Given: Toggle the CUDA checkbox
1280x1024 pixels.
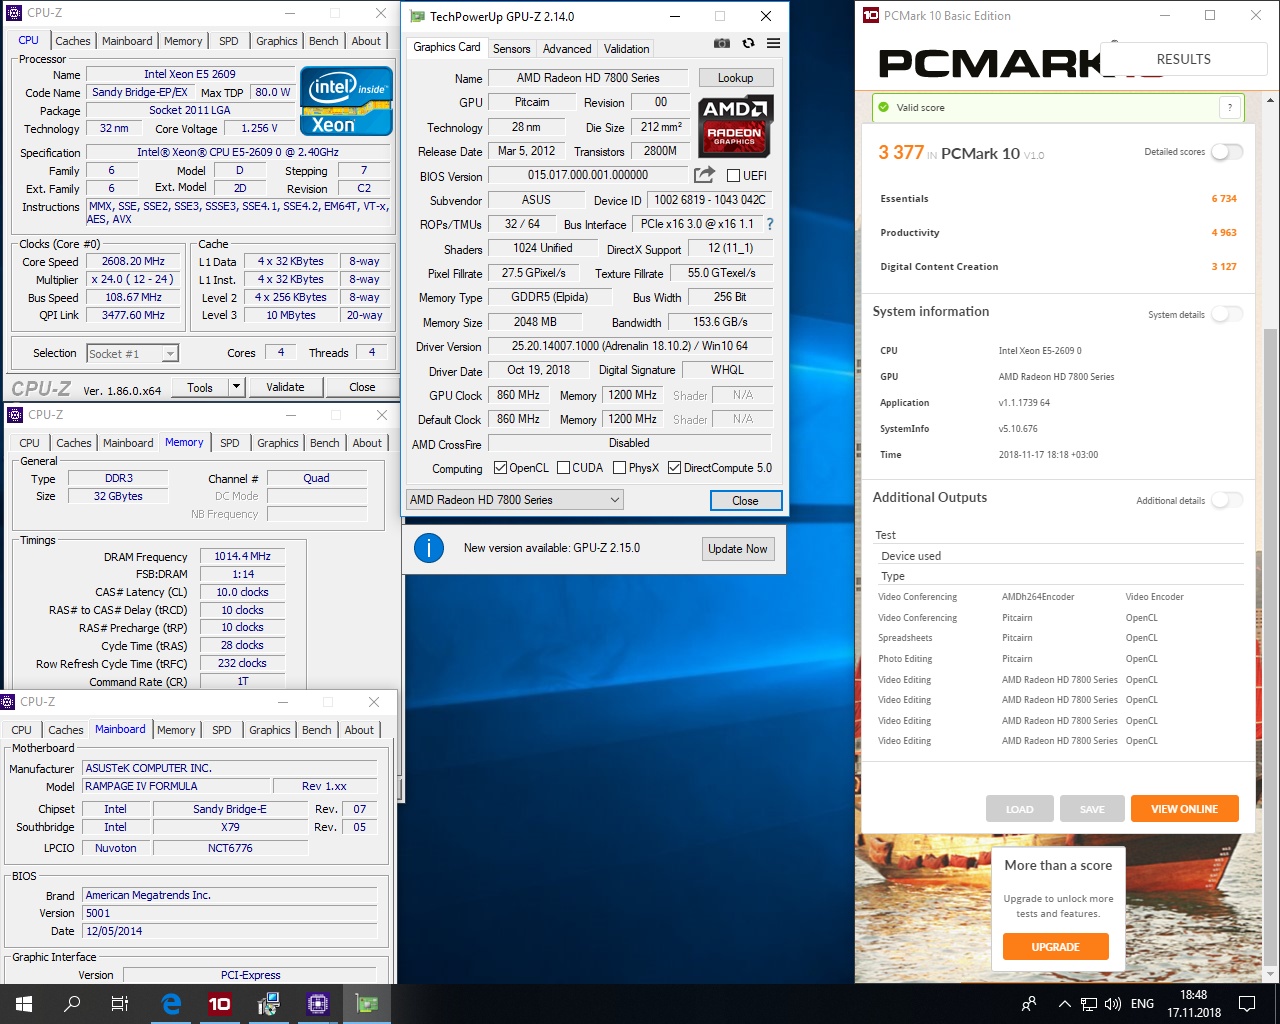Looking at the screenshot, I should [x=563, y=468].
